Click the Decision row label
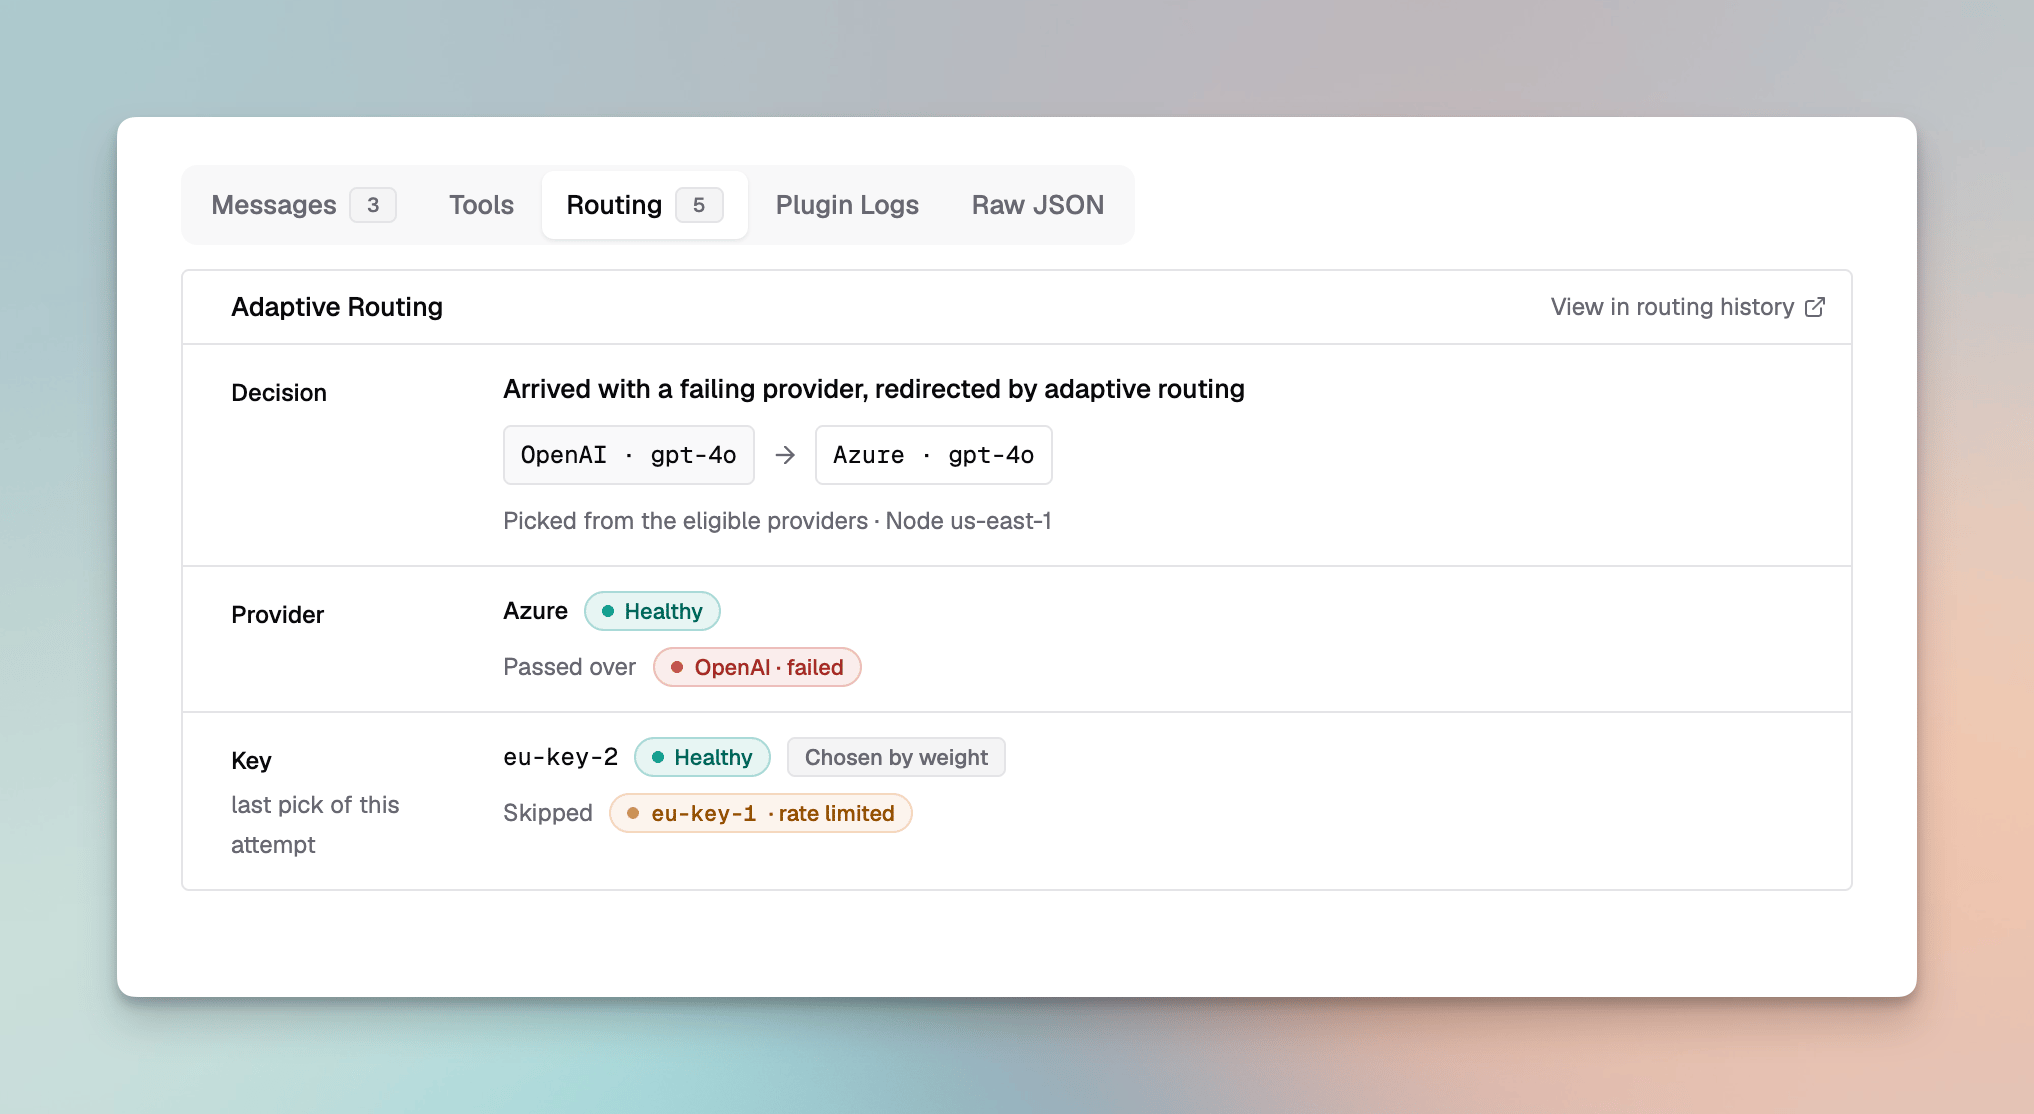 [279, 393]
